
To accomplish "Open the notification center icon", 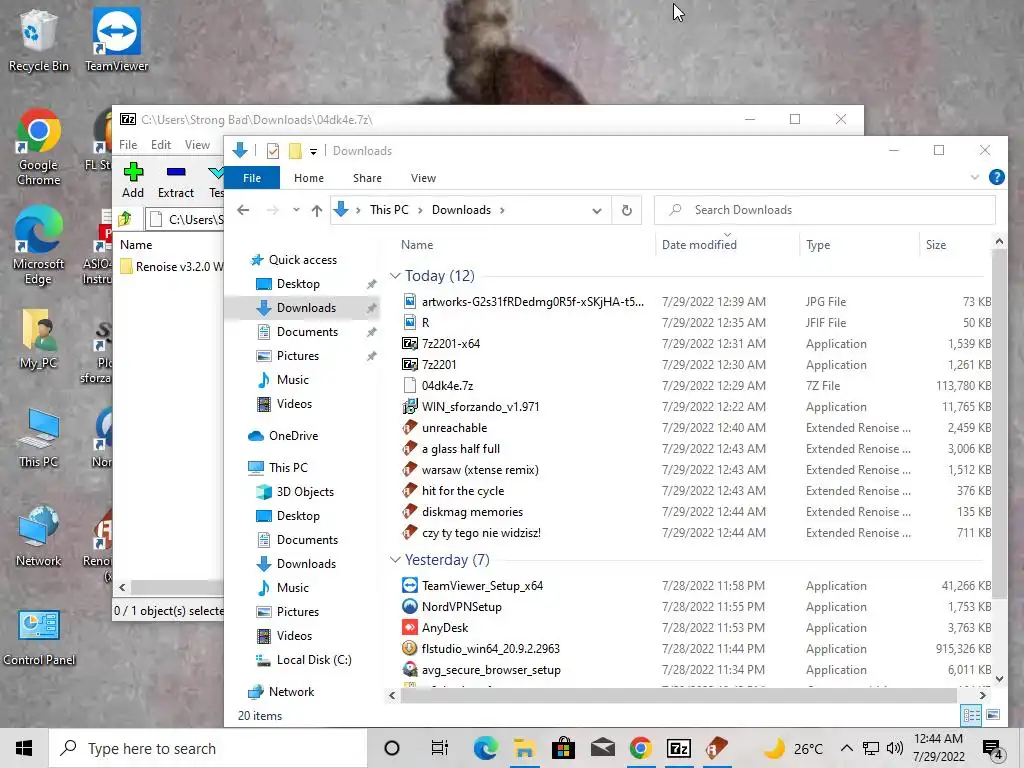I will click(x=993, y=748).
